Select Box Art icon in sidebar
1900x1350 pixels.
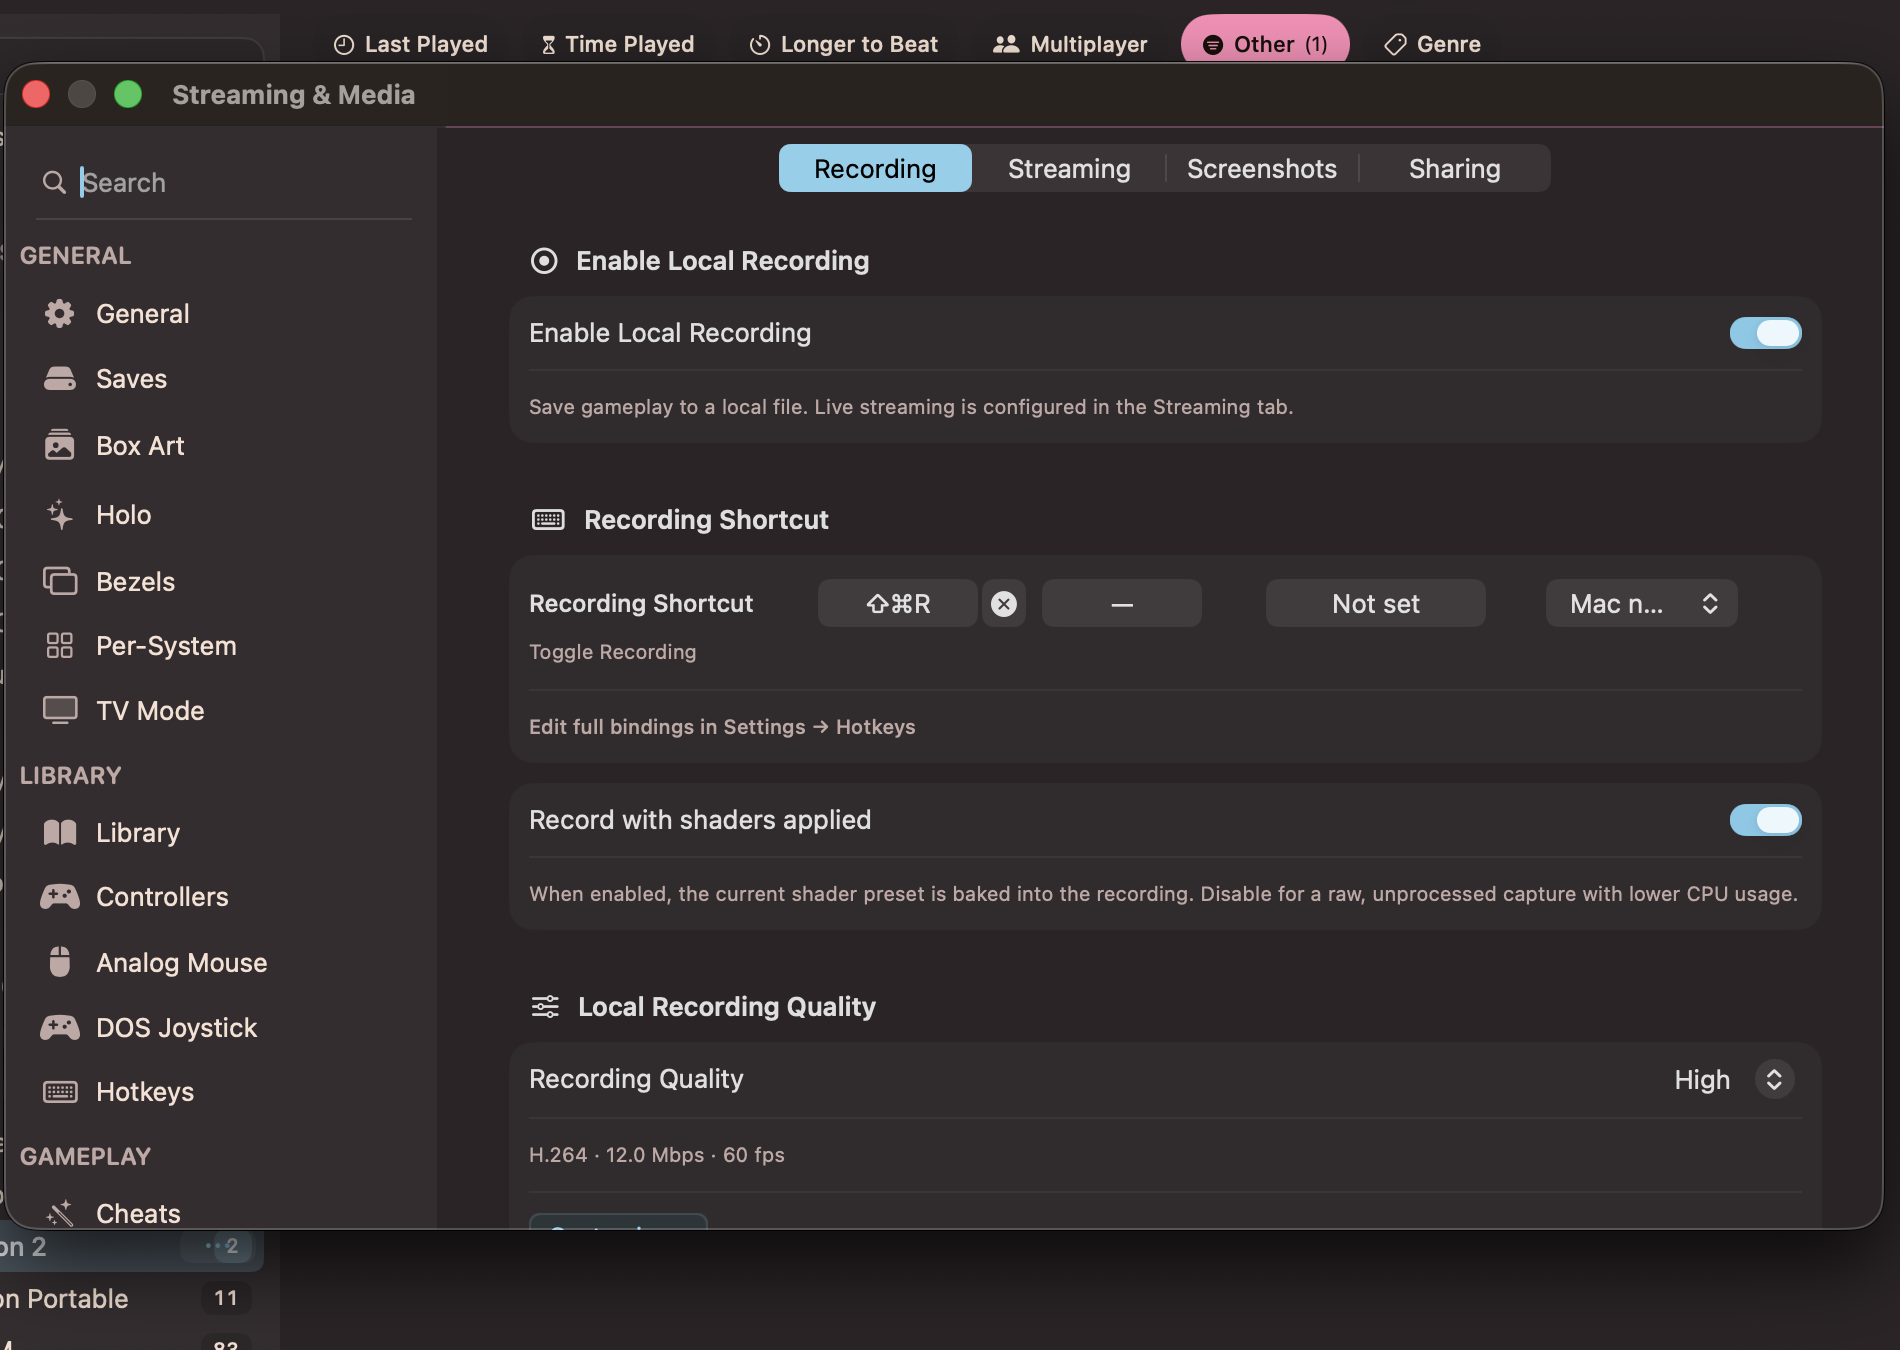60,445
